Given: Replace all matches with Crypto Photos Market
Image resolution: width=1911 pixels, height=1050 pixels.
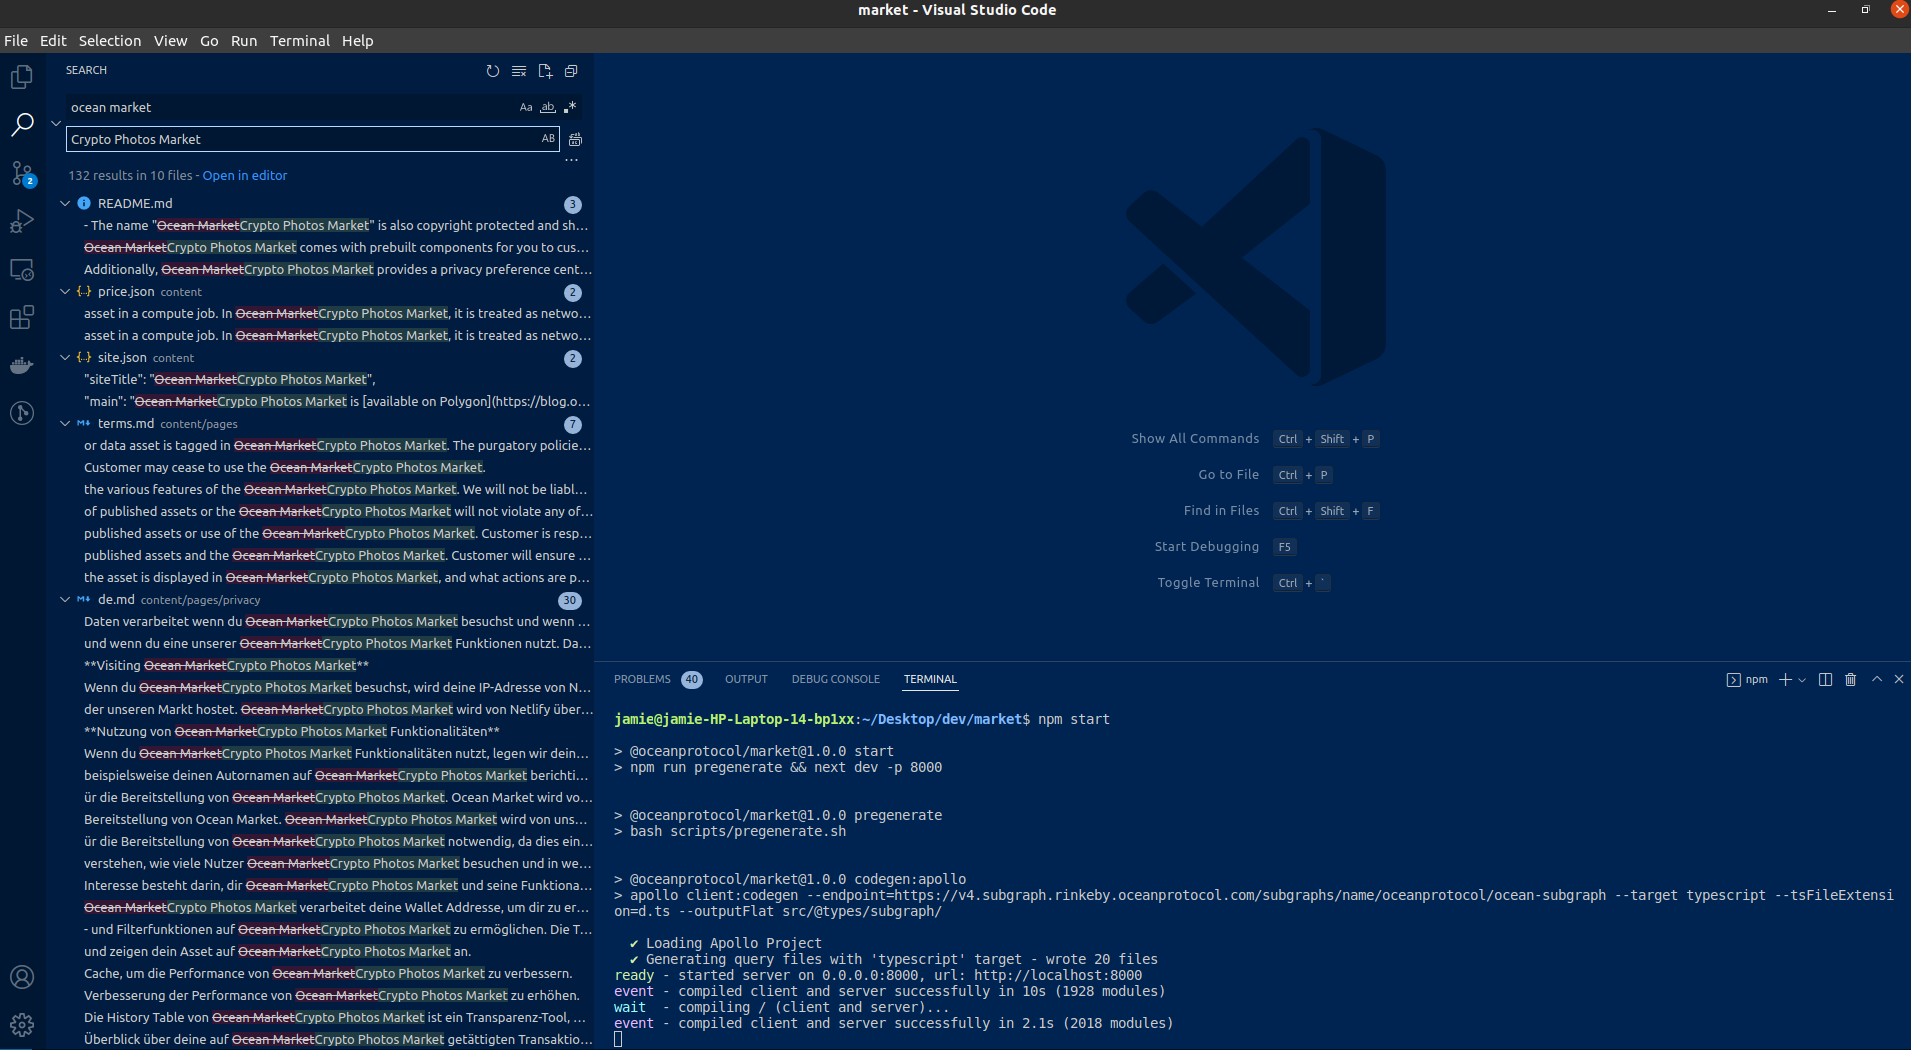Looking at the screenshot, I should coord(575,140).
